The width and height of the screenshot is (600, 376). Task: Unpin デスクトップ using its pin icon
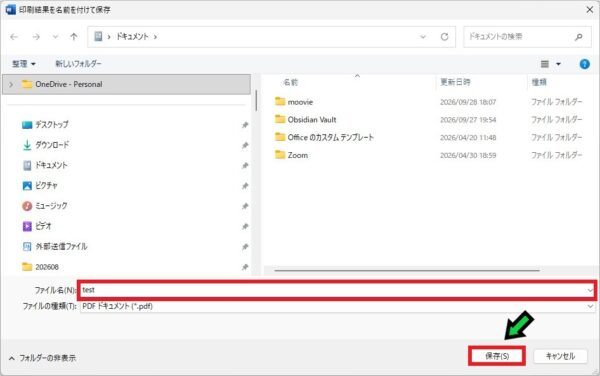tap(245, 125)
